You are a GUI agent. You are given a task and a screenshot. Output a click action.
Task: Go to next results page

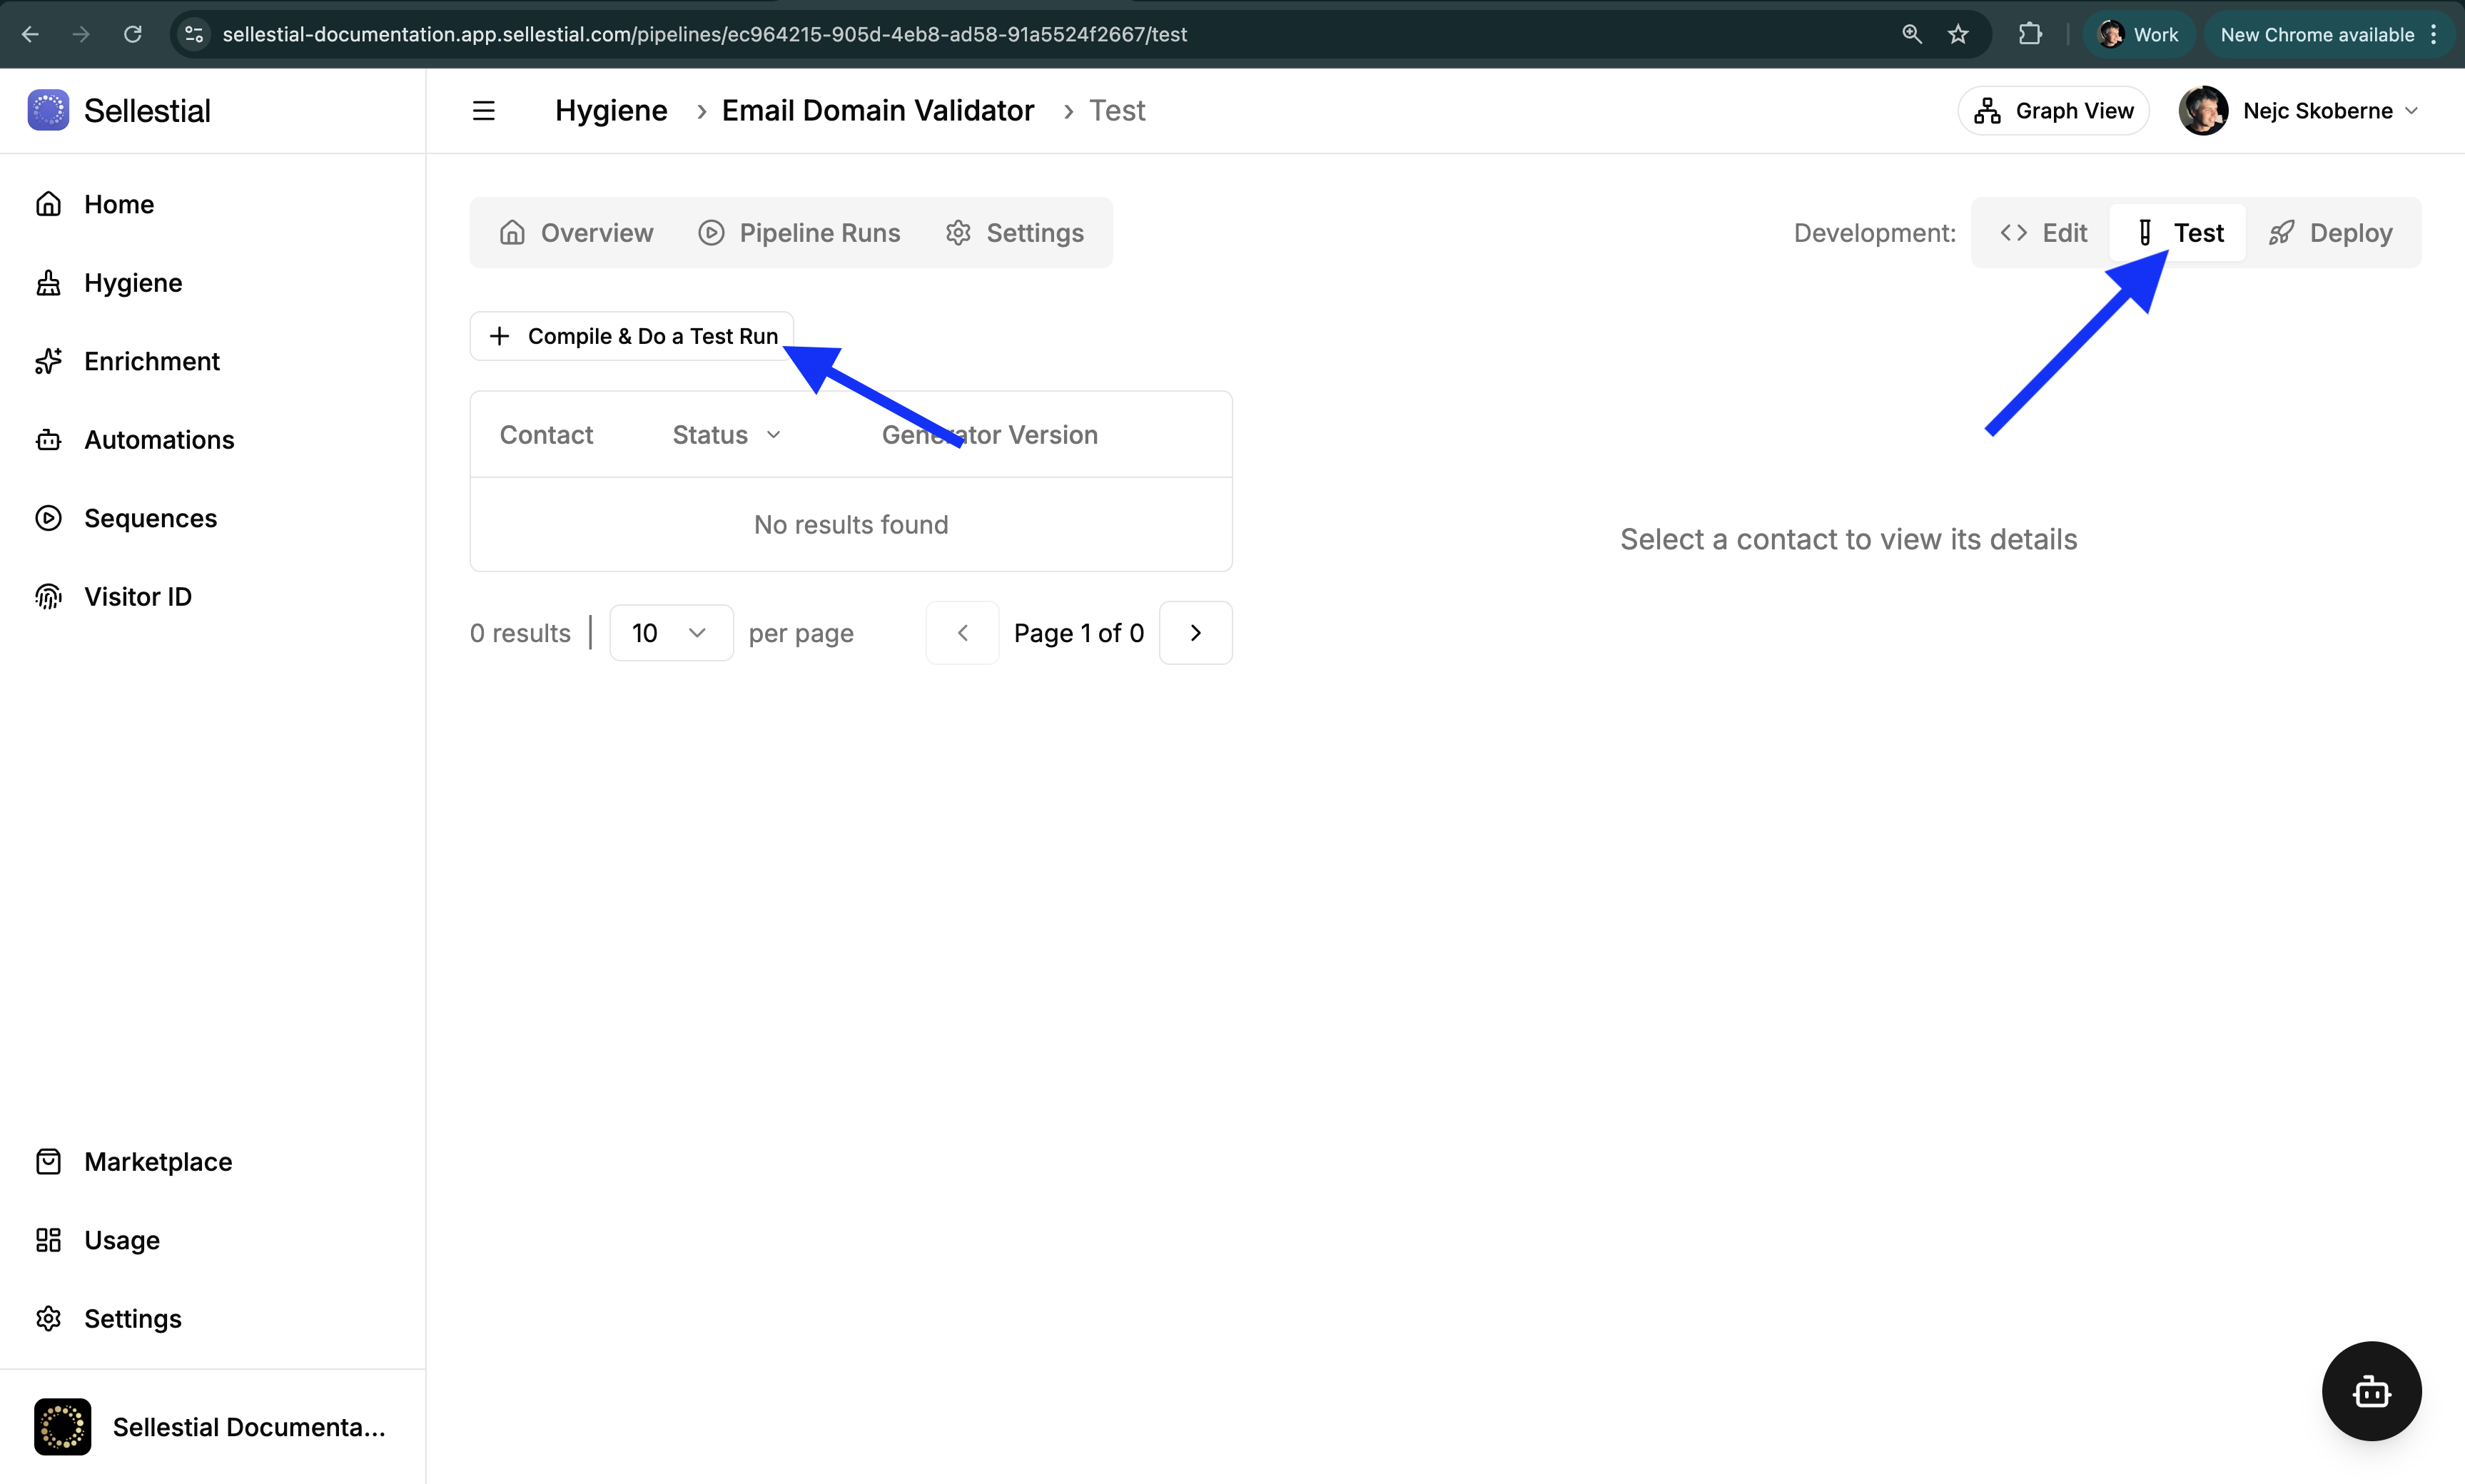[1195, 633]
